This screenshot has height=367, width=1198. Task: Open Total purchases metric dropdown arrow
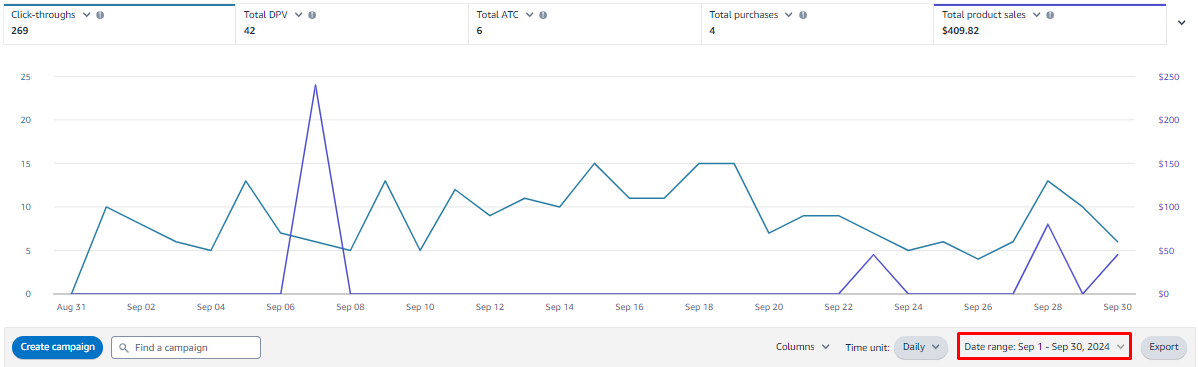789,15
